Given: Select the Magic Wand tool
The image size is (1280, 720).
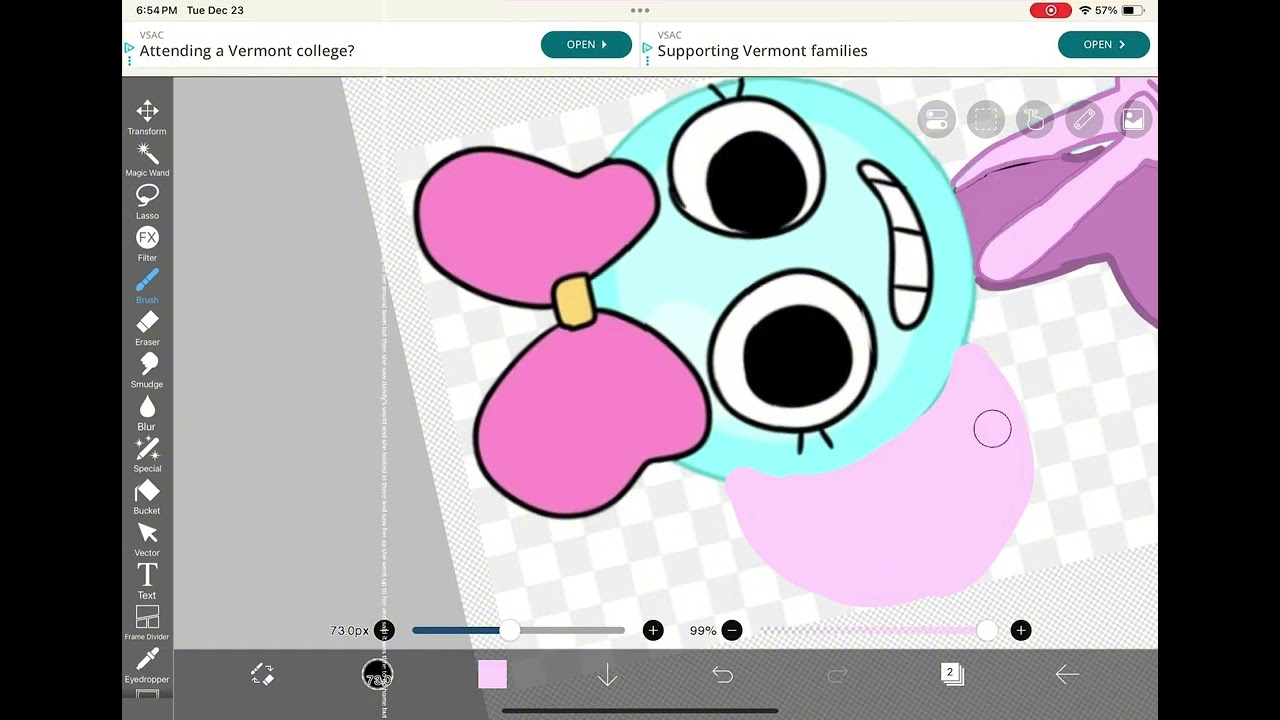Looking at the screenshot, I should point(147,159).
